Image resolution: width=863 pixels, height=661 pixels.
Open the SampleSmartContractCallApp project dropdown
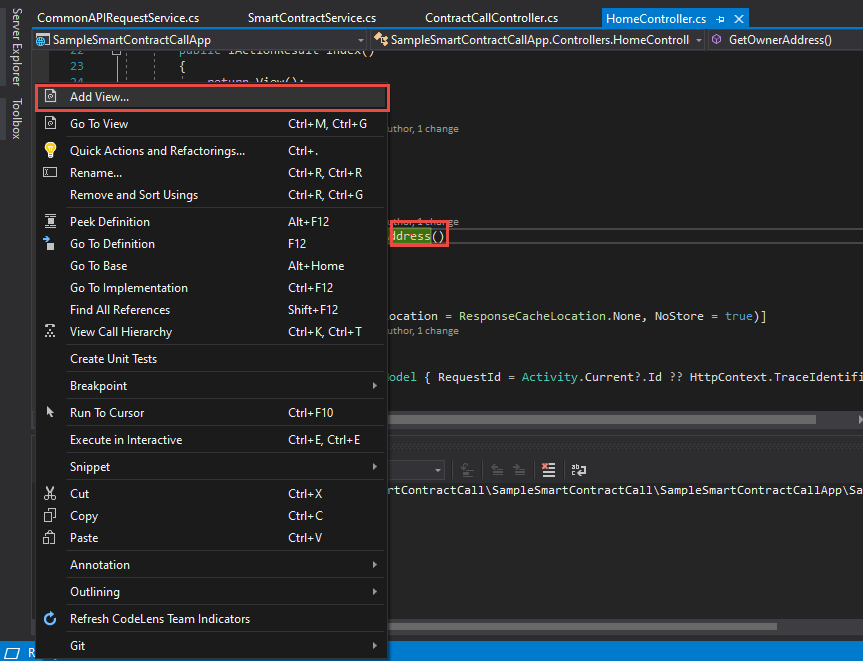click(x=361, y=40)
